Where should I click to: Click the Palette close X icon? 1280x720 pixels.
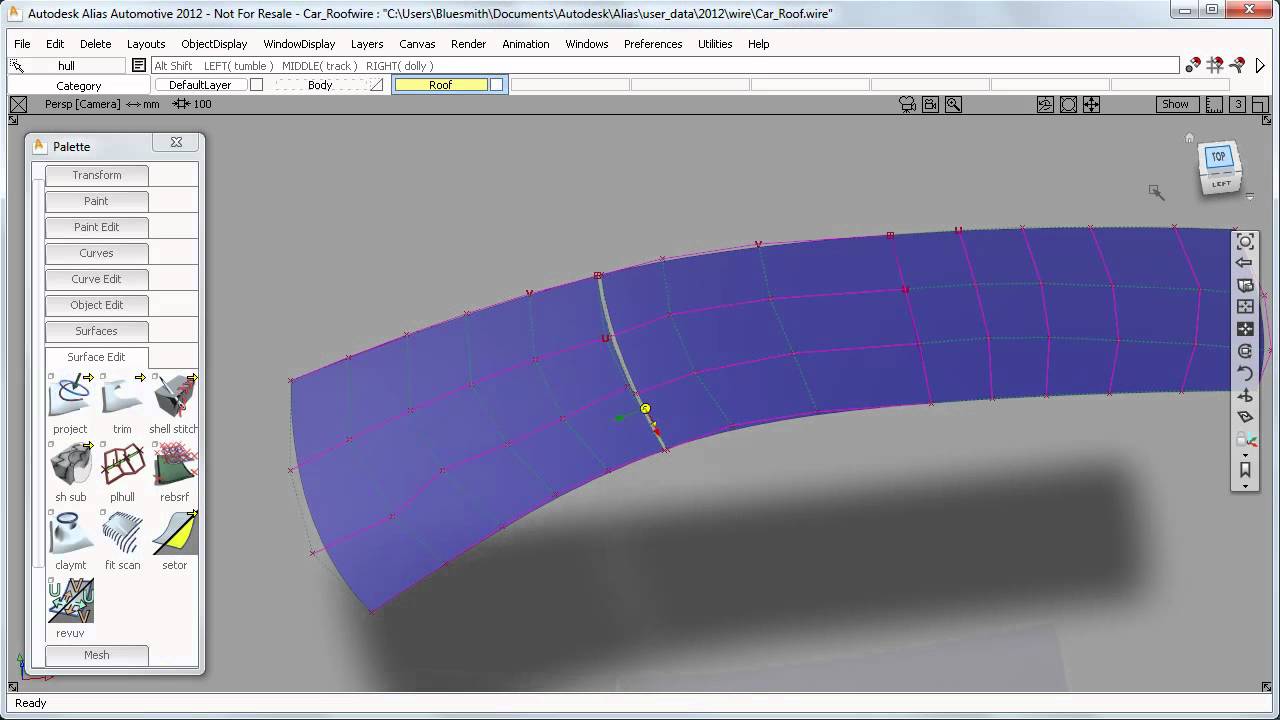pos(176,143)
